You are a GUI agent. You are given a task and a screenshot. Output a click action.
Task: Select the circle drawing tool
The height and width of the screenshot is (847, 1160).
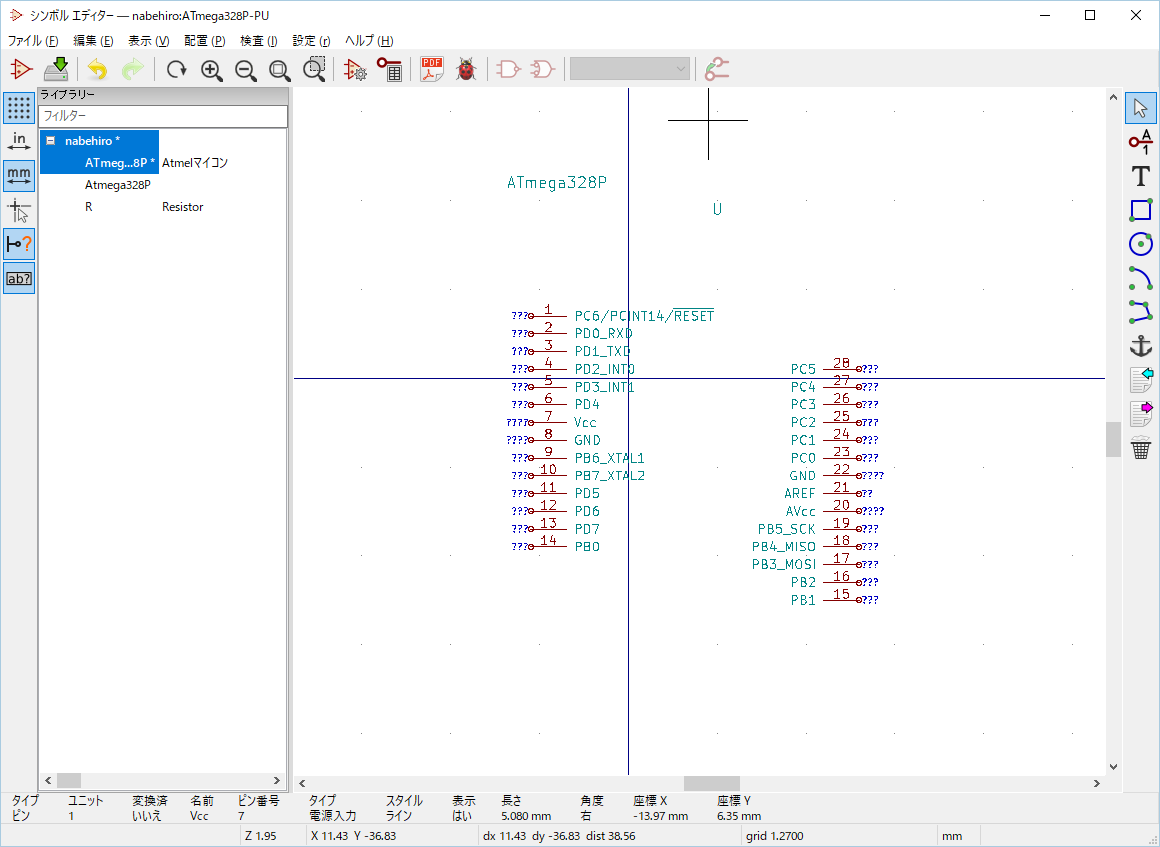click(1140, 243)
